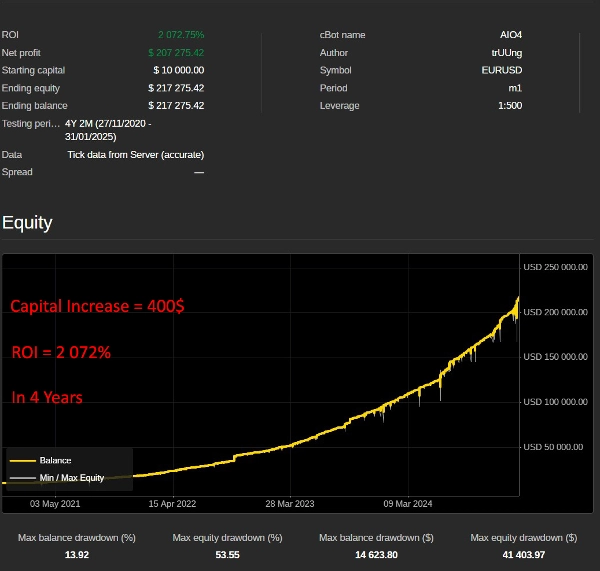Click the 09 Mar 2024 date axis label
Viewport: 600px width, 571px height.
[407, 504]
